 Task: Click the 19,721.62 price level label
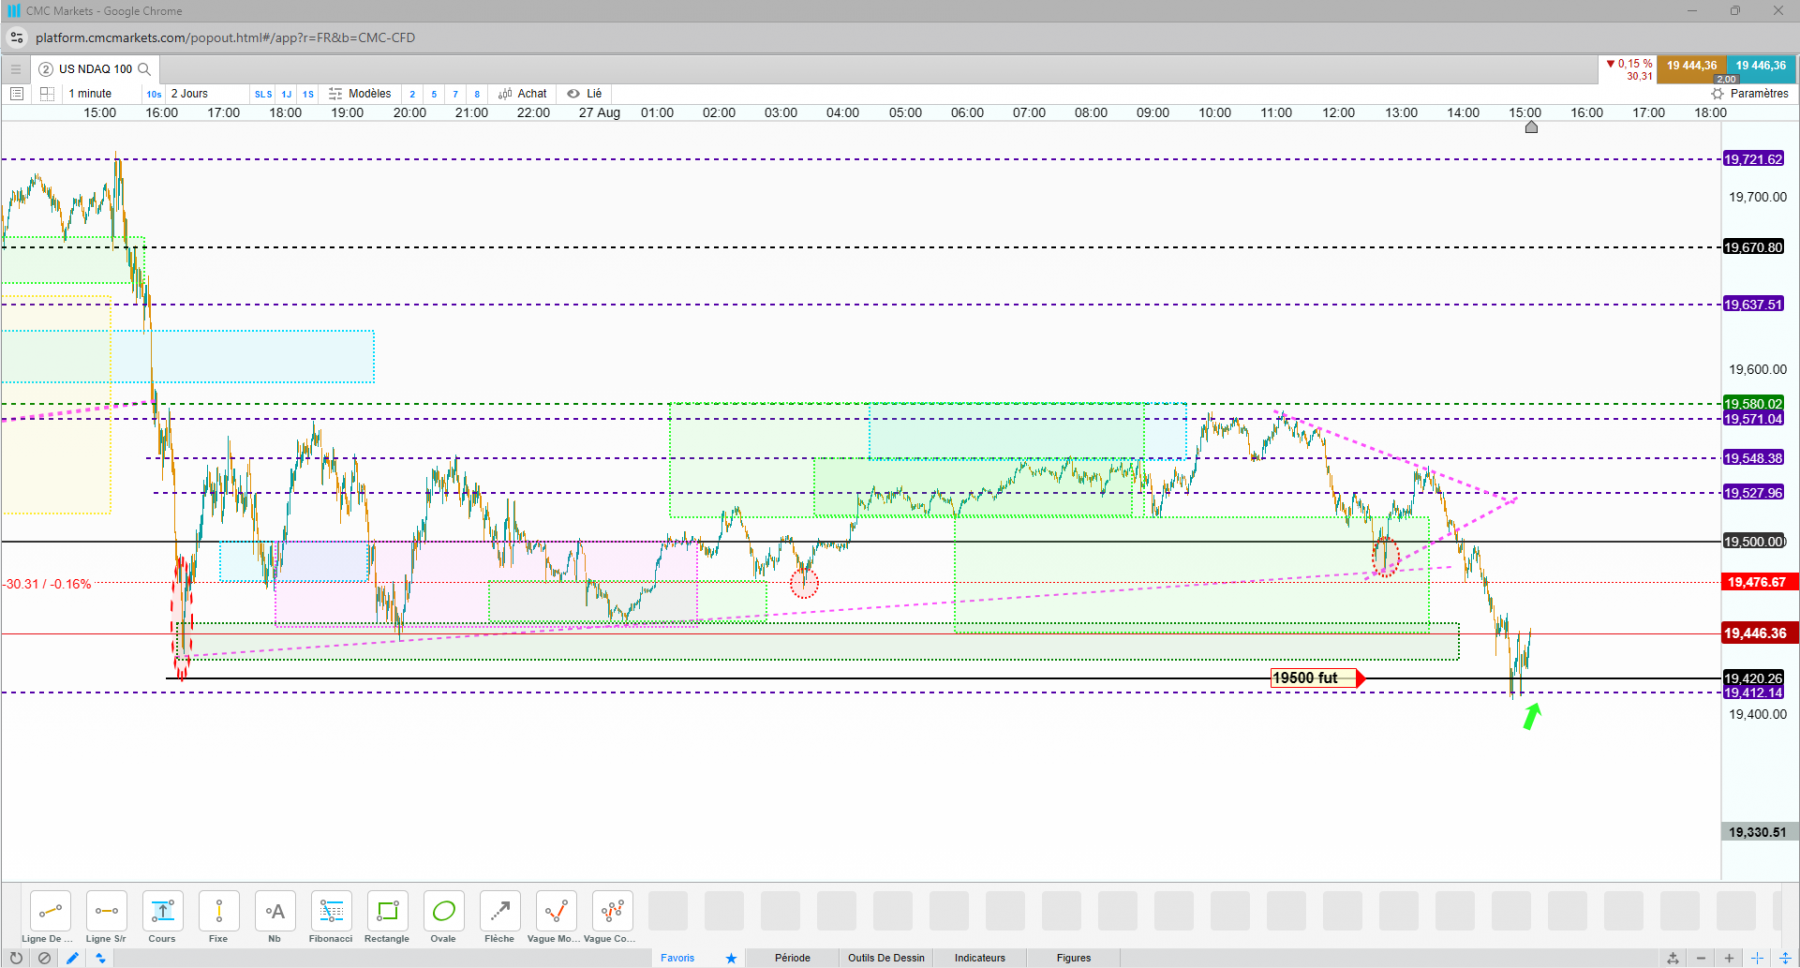1753,159
